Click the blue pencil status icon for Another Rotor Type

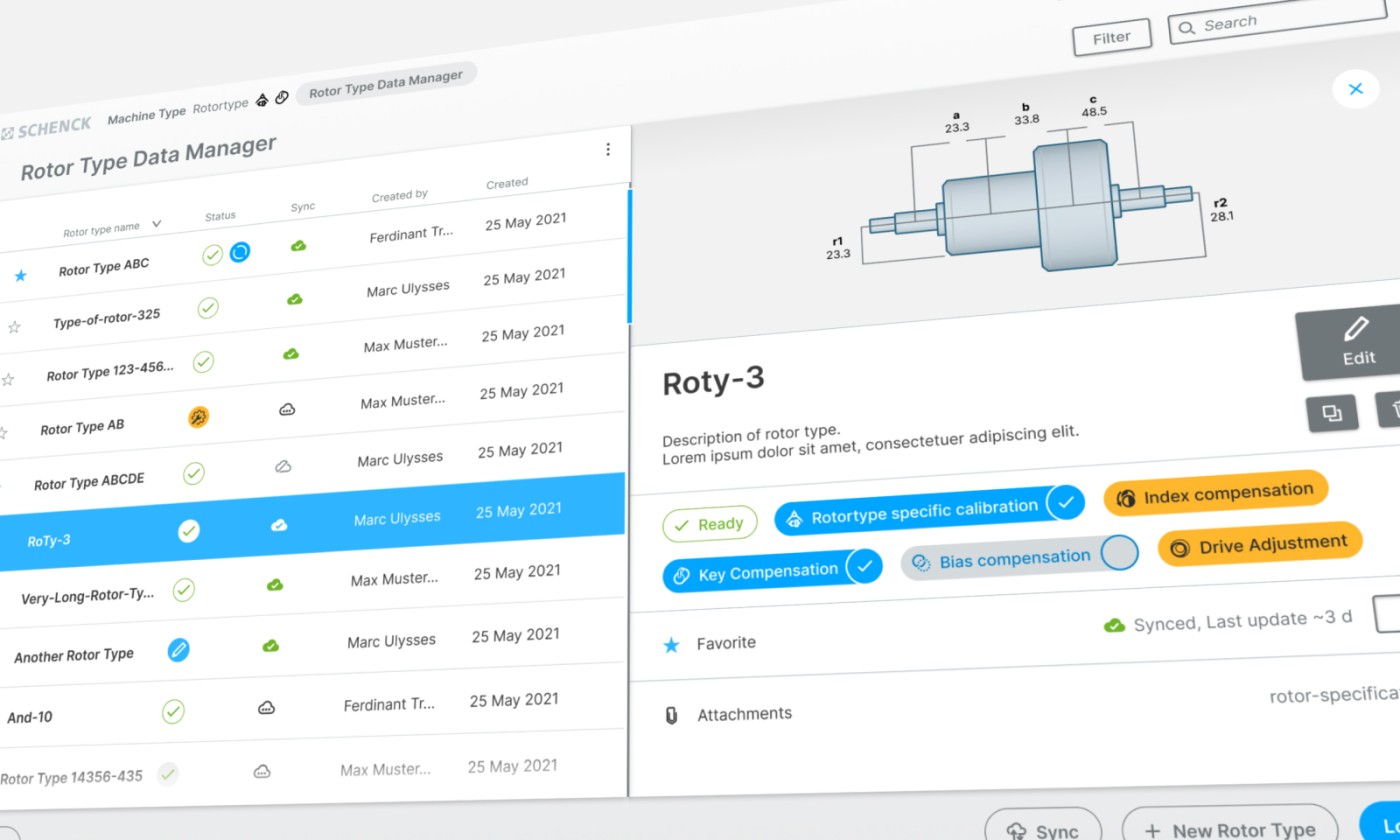pyautogui.click(x=178, y=650)
